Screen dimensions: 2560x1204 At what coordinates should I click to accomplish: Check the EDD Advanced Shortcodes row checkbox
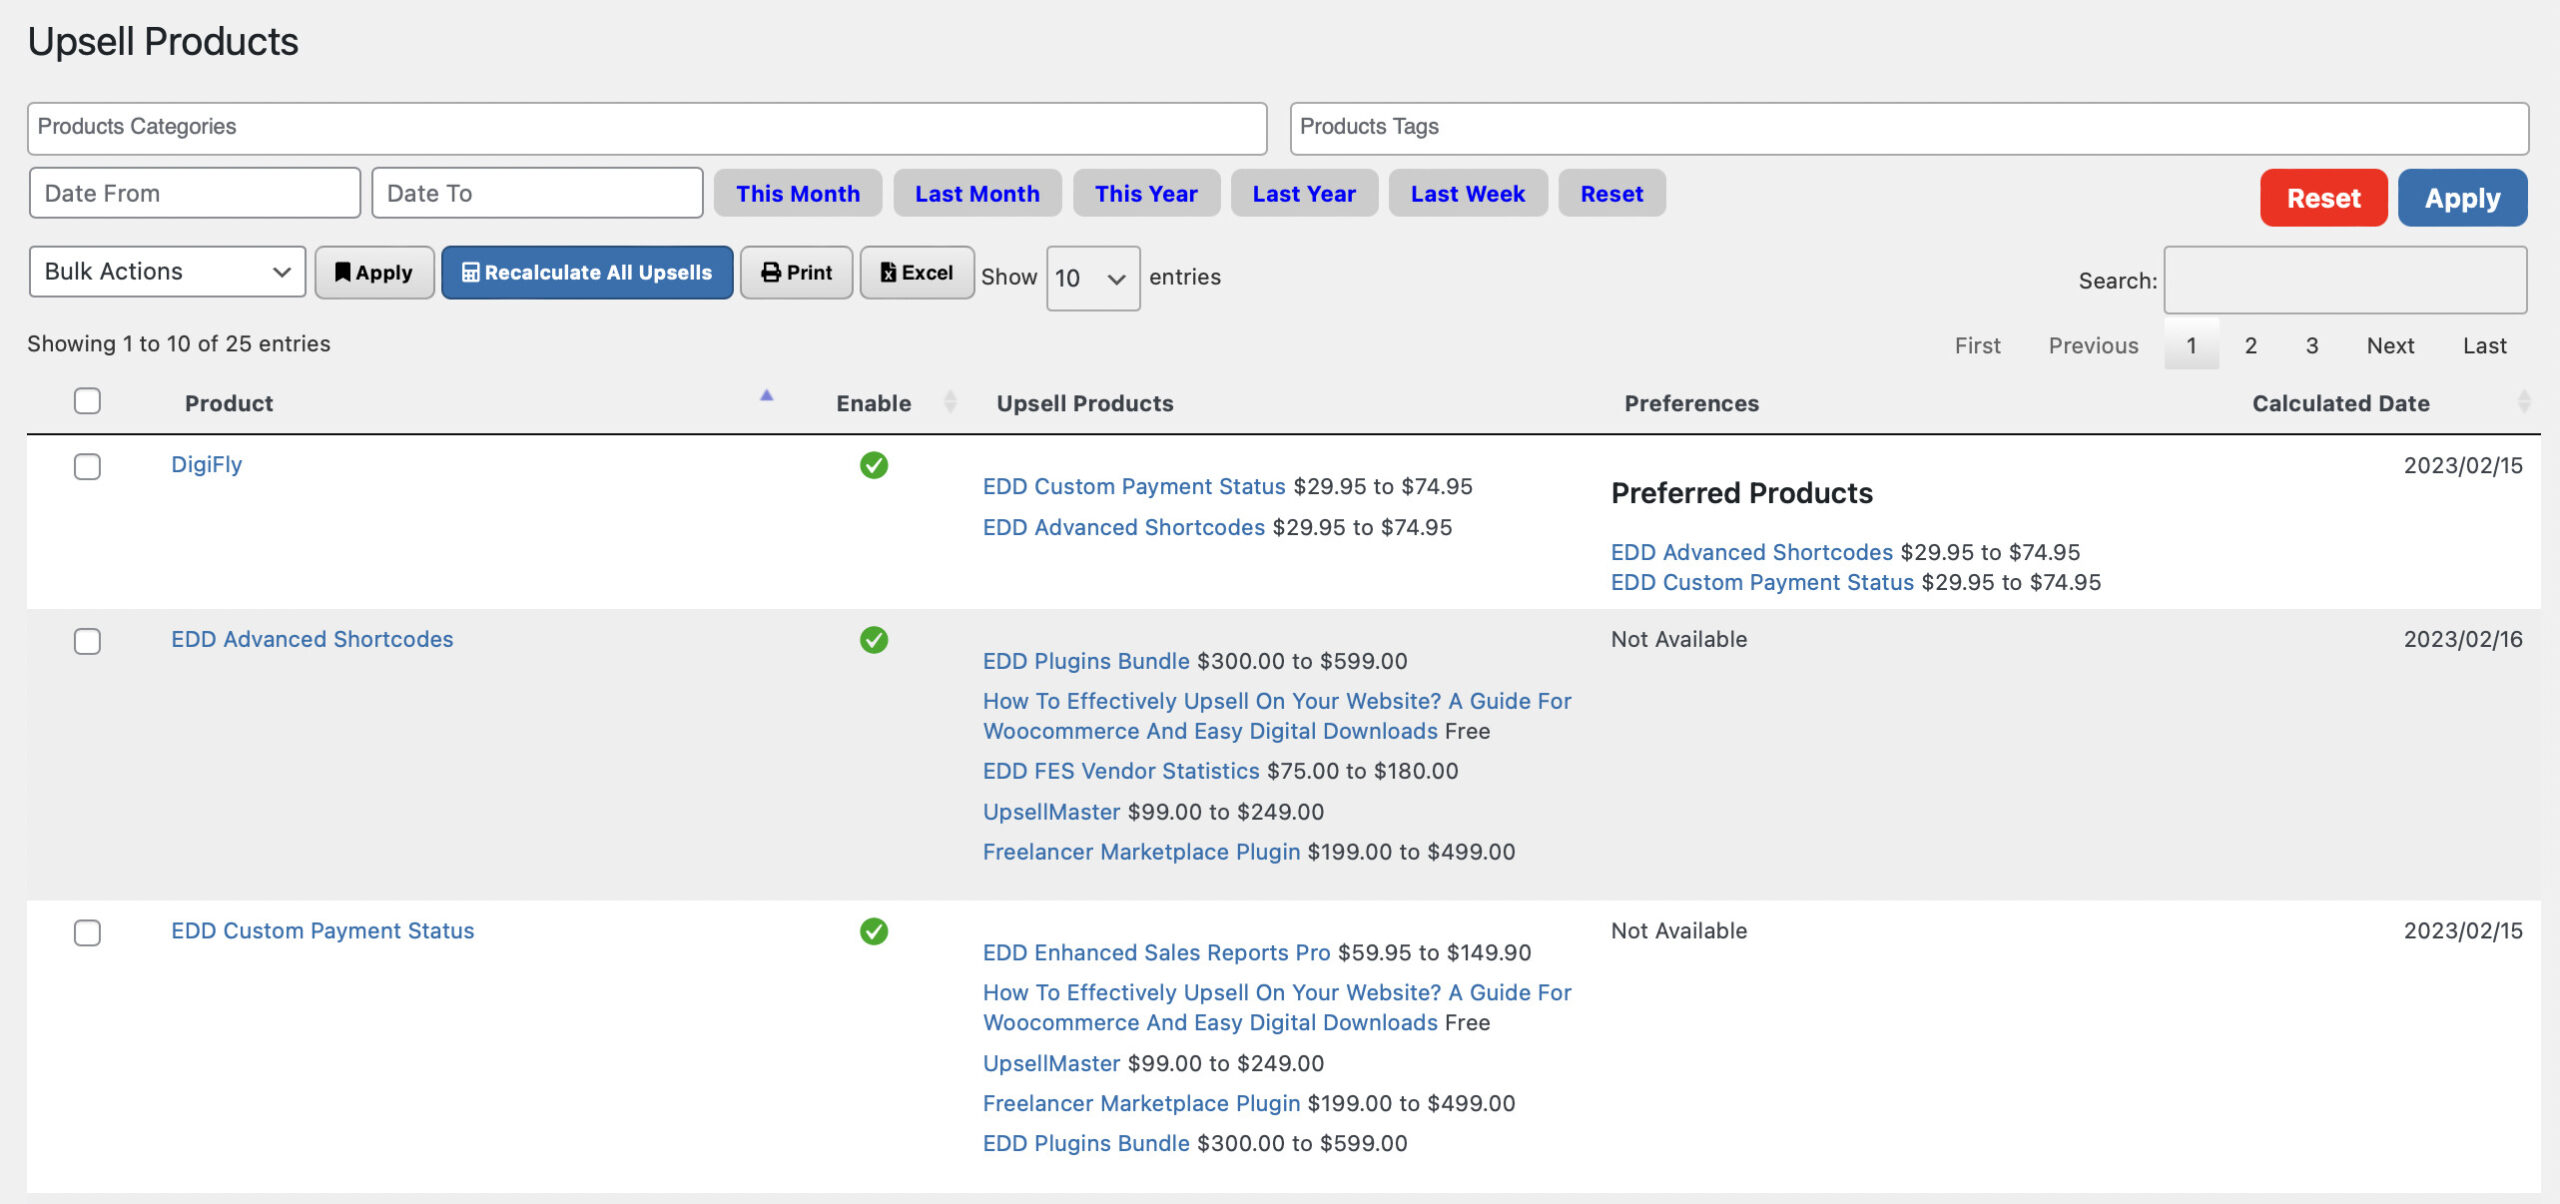click(87, 641)
